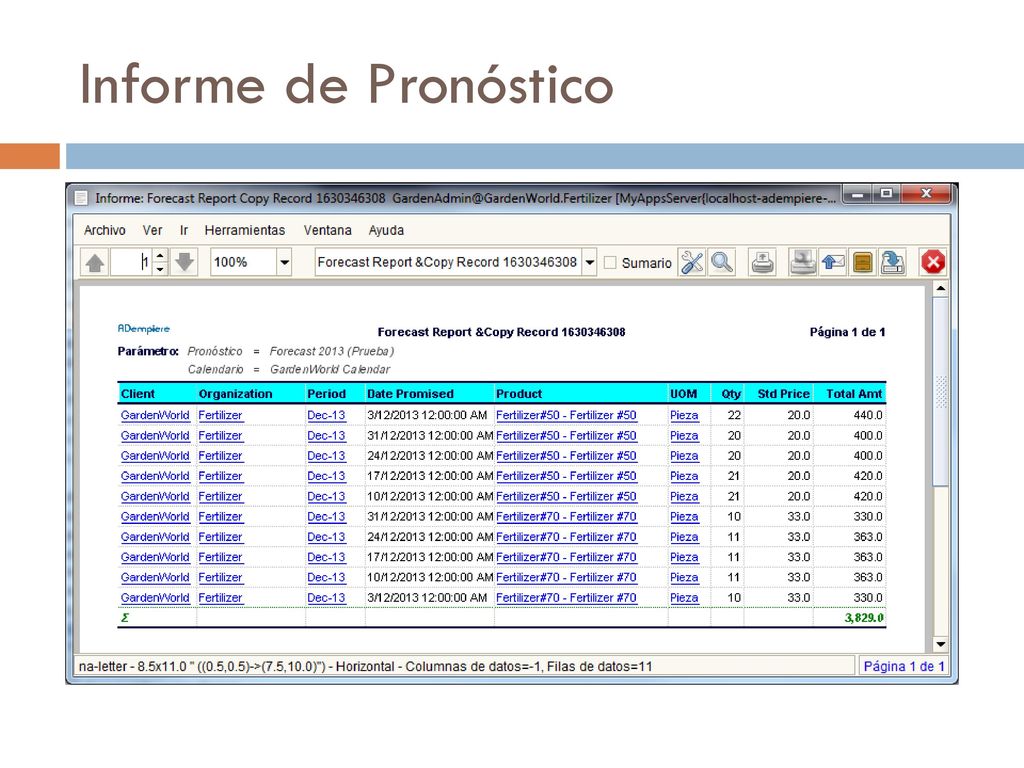Click Pieza UOM link in Qty 22 row
Viewport: 1024px width, 768px height.
(x=684, y=415)
